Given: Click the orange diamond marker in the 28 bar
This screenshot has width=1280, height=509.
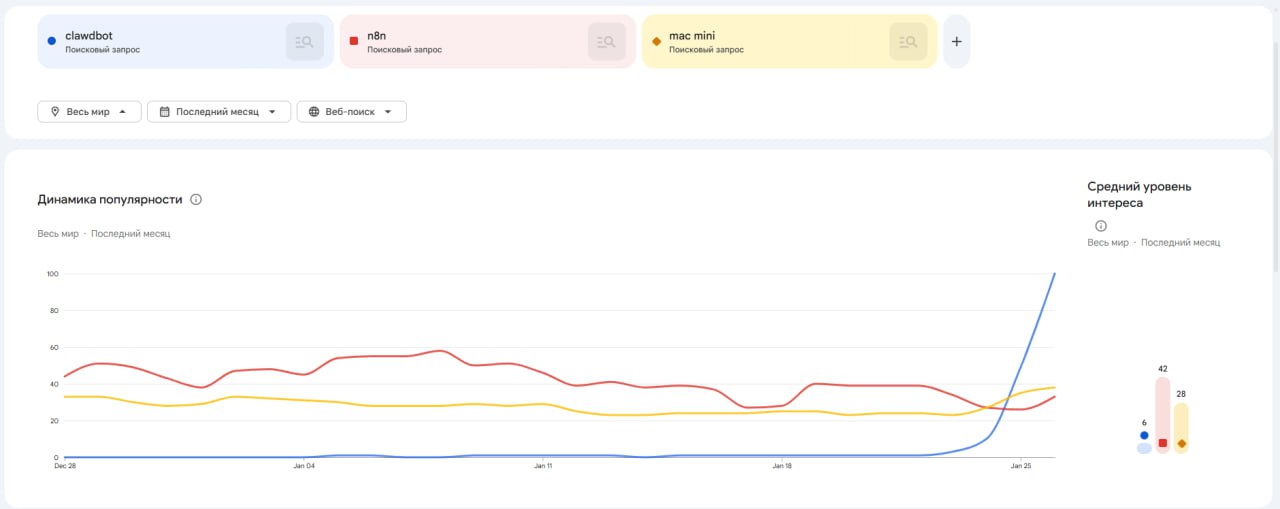Looking at the screenshot, I should pyautogui.click(x=1181, y=443).
